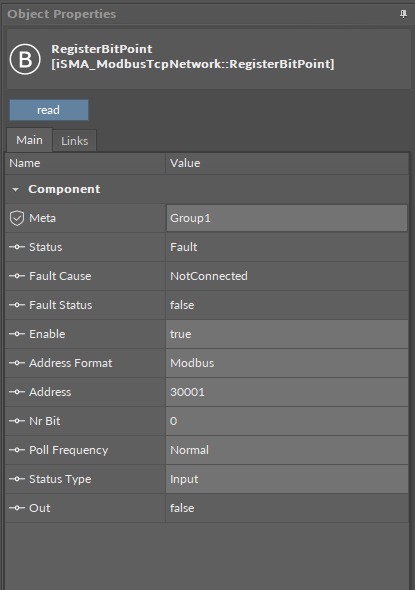Viewport: 415px width, 590px height.
Task: Click the slot icon beside Enable
Action: (17, 334)
